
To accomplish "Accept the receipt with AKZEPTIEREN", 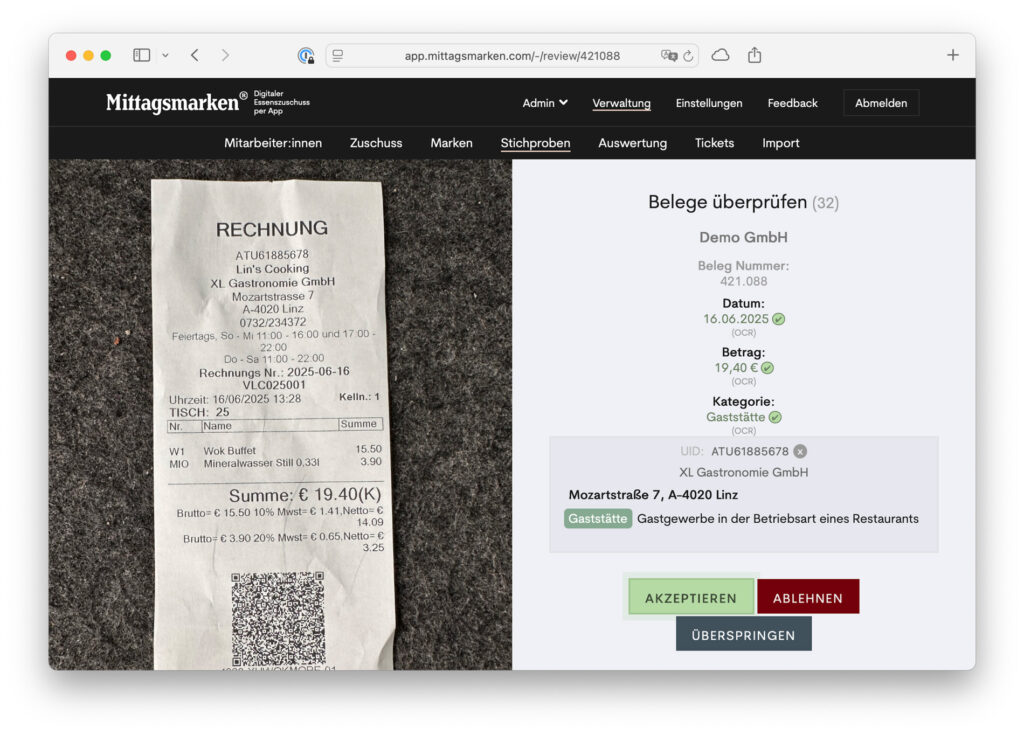I will 690,598.
